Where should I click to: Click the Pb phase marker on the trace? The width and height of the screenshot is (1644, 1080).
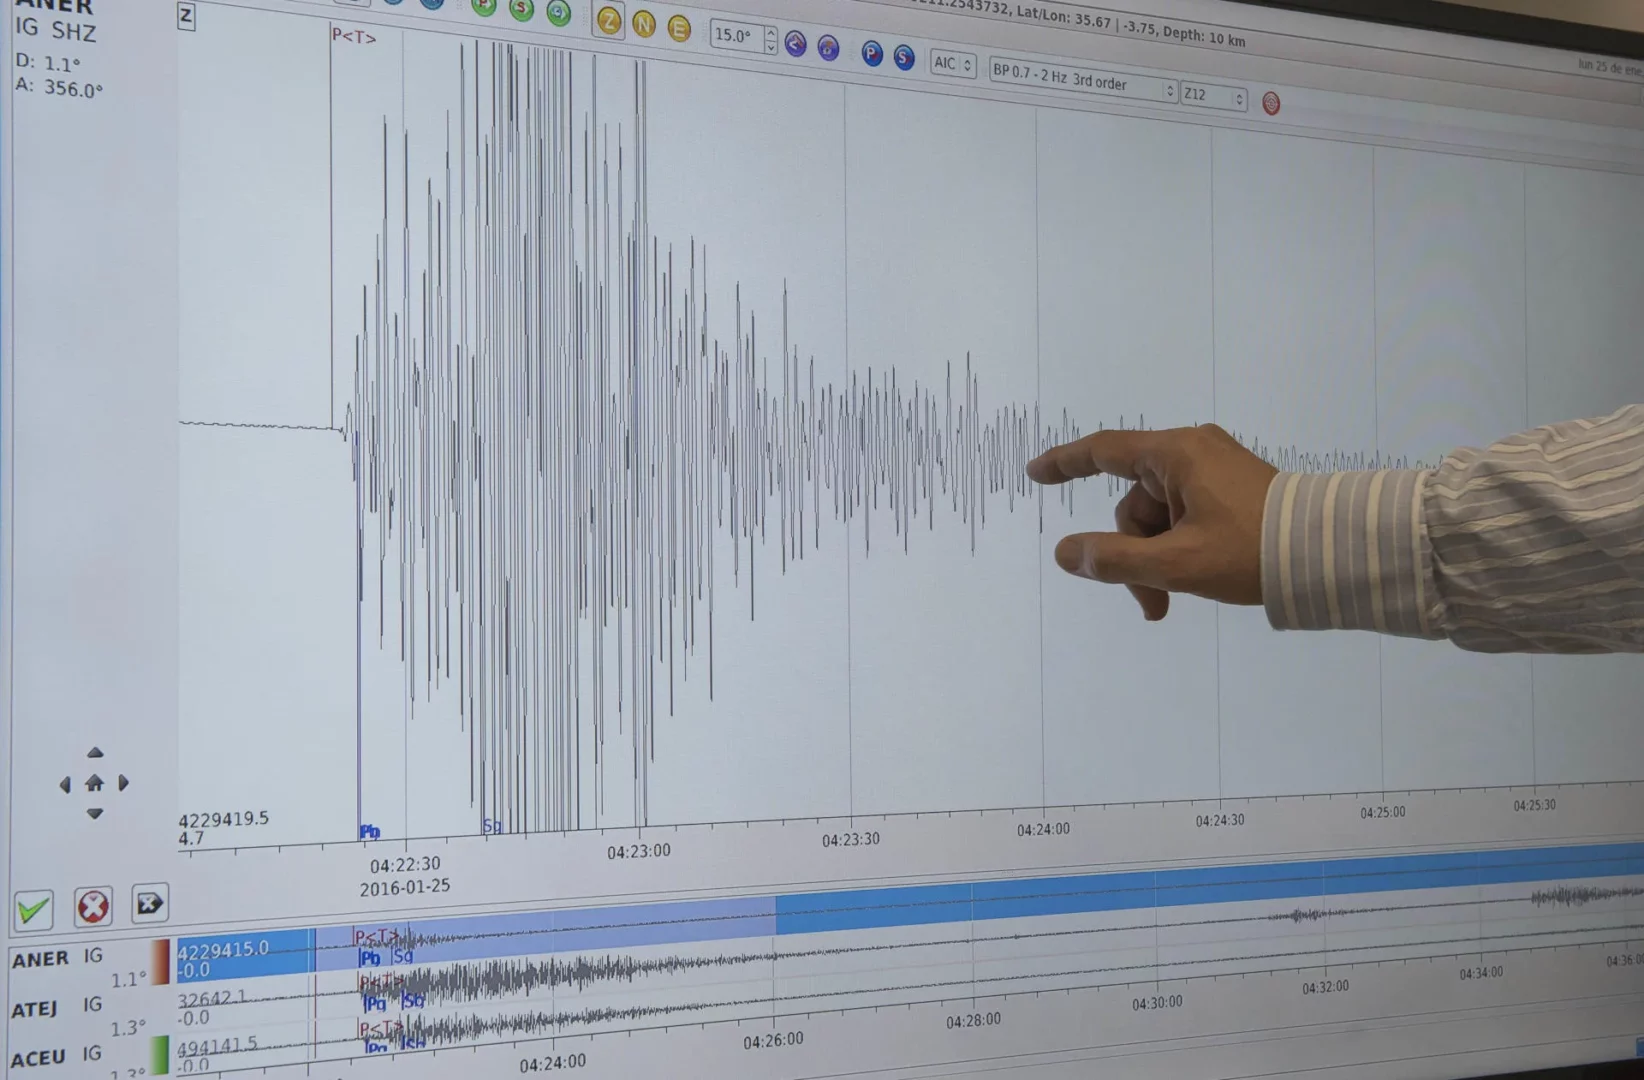(x=368, y=830)
